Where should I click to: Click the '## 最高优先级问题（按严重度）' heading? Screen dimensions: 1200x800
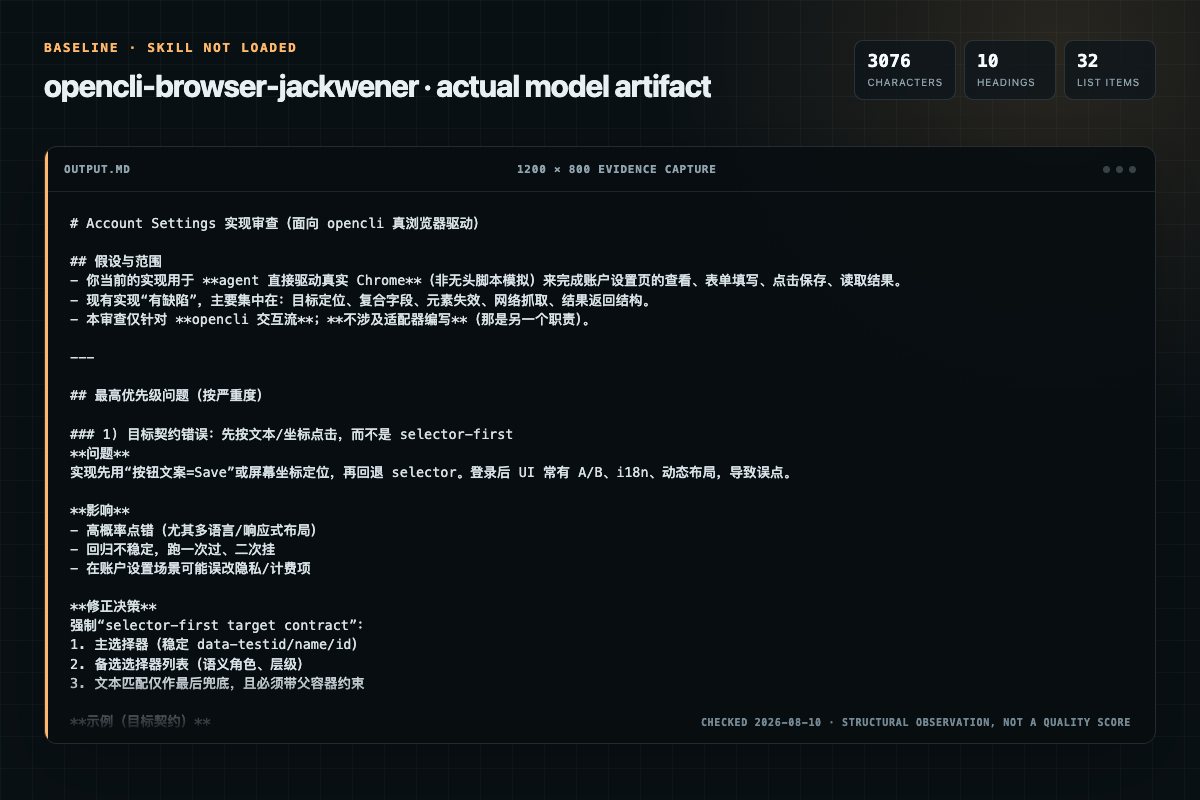coord(167,397)
